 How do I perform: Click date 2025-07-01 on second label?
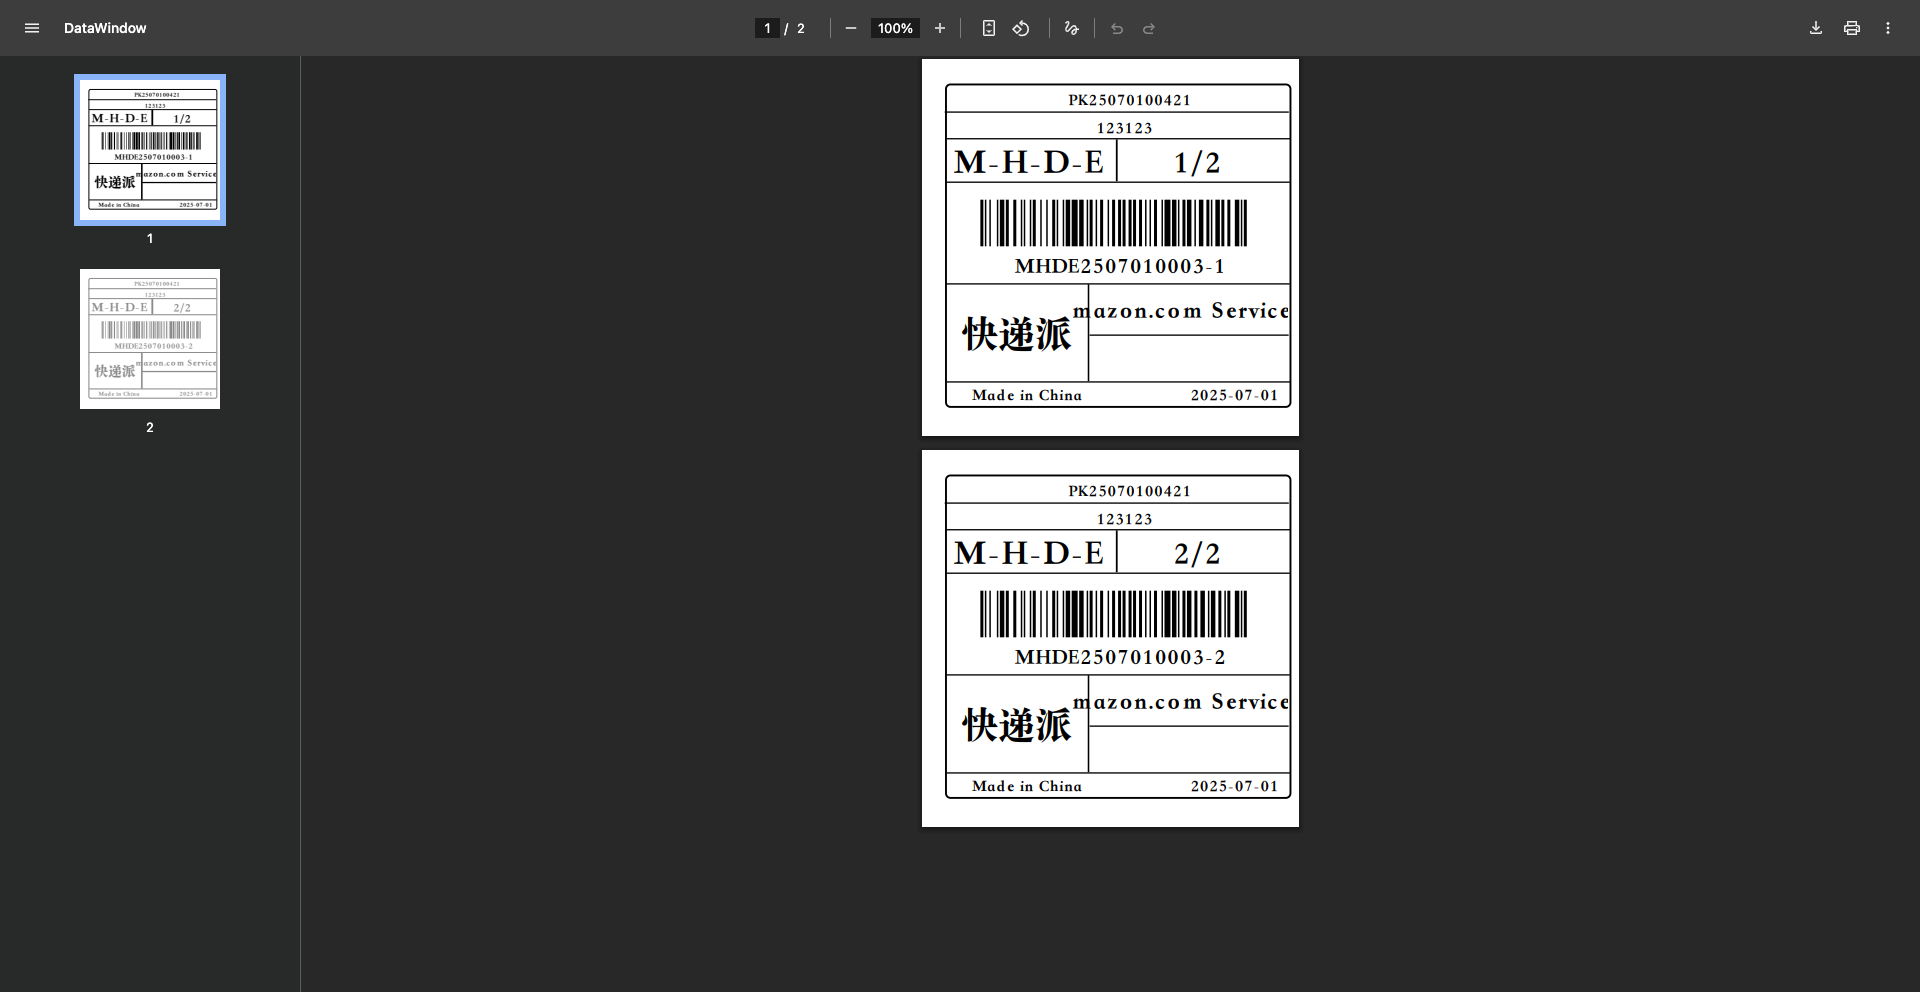1234,786
